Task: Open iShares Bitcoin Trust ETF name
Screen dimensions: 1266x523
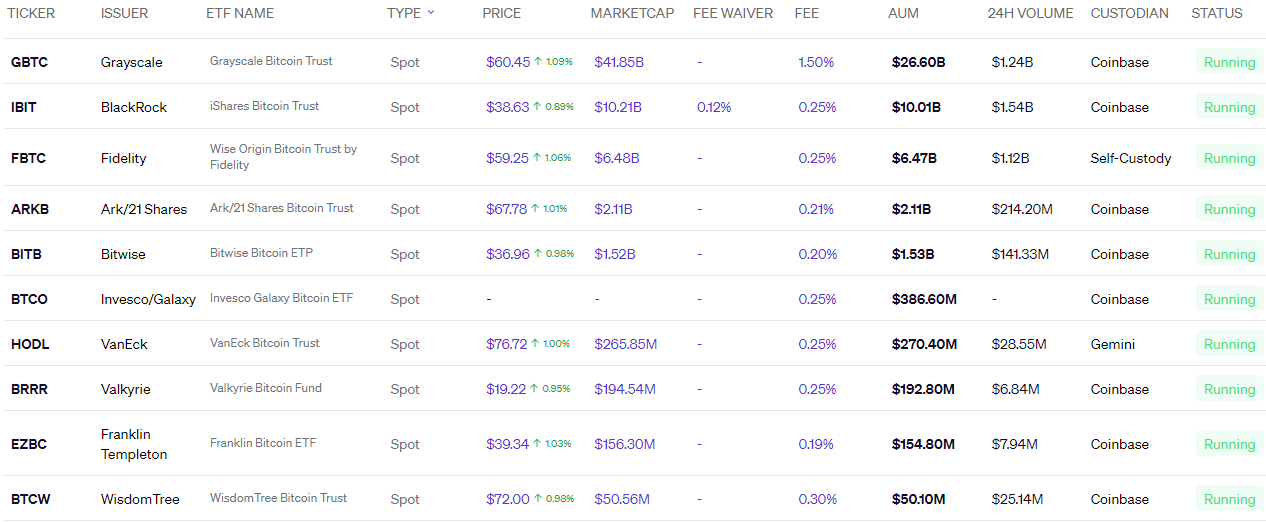Action: [x=265, y=106]
